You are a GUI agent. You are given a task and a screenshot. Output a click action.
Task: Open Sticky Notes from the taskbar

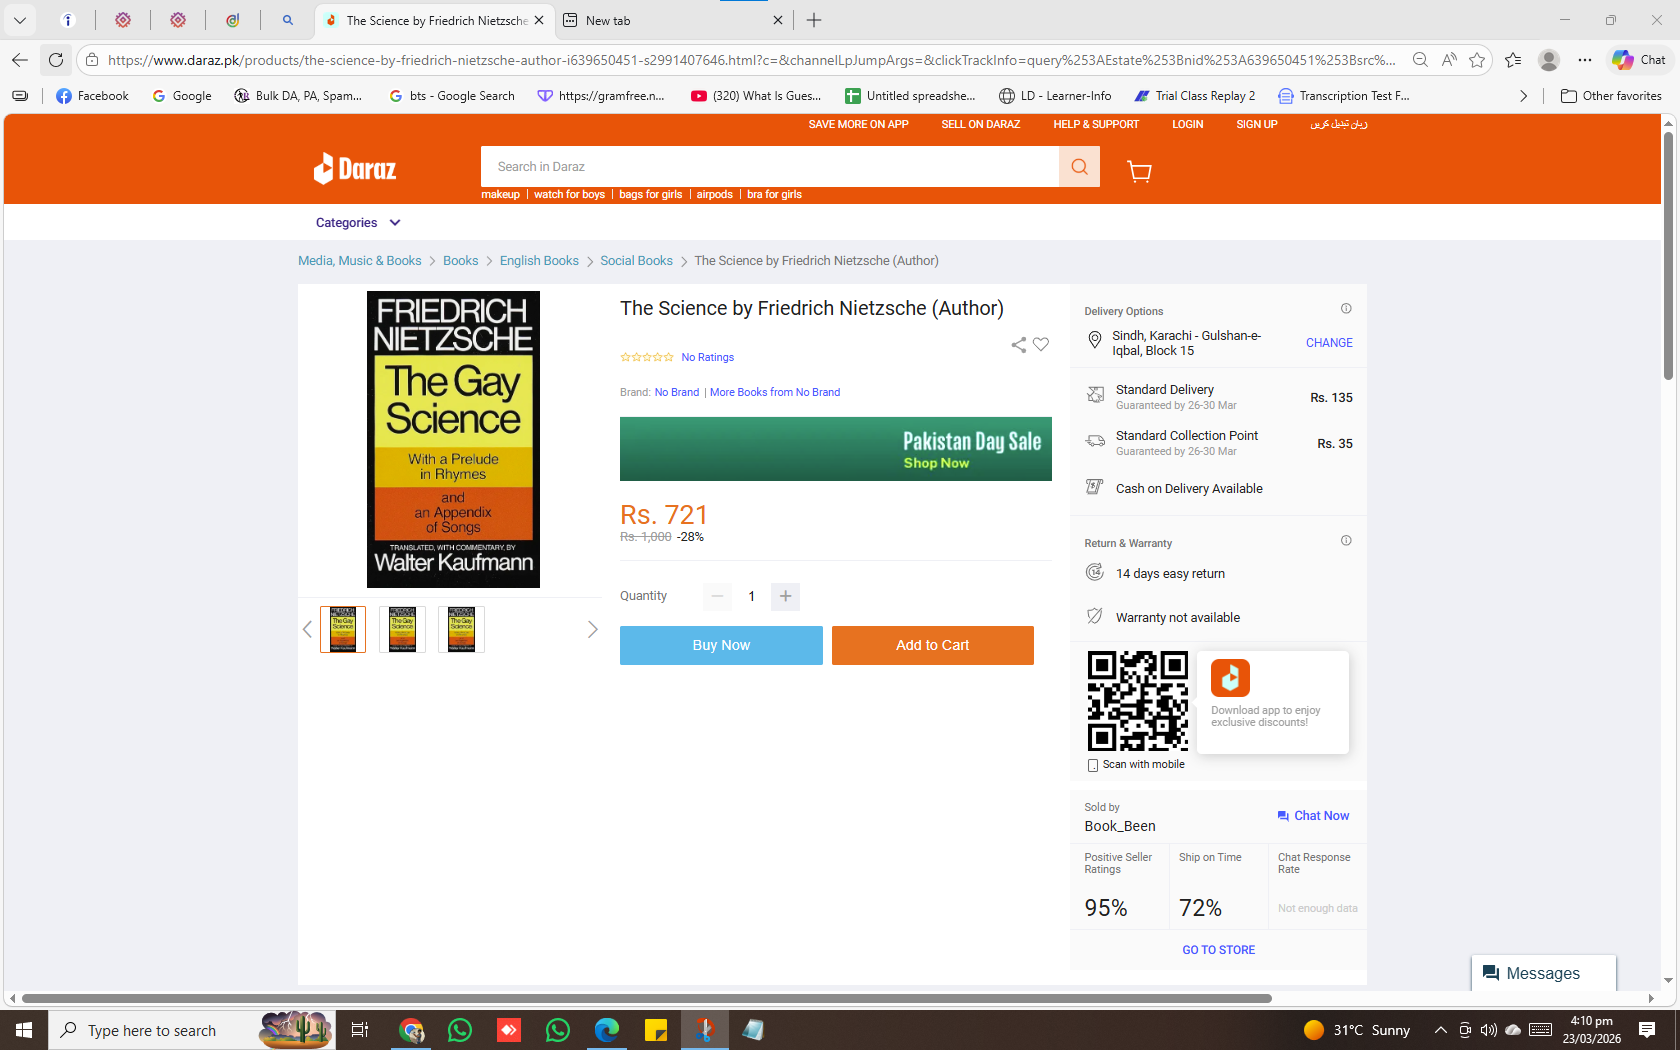656,1030
